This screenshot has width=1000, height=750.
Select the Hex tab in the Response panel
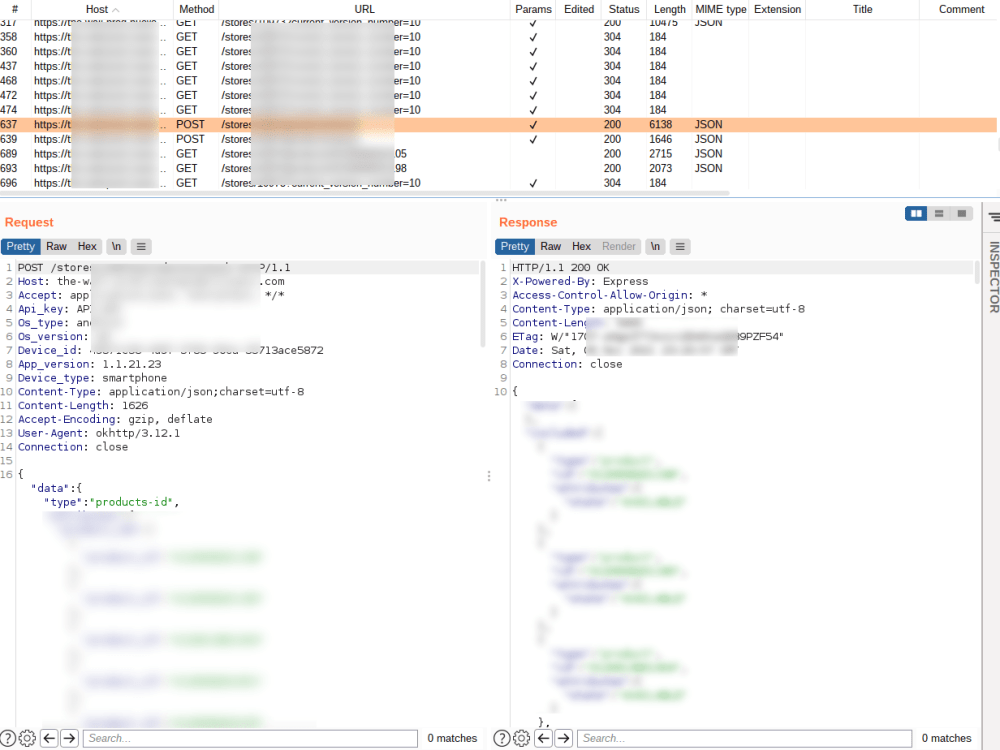click(581, 246)
